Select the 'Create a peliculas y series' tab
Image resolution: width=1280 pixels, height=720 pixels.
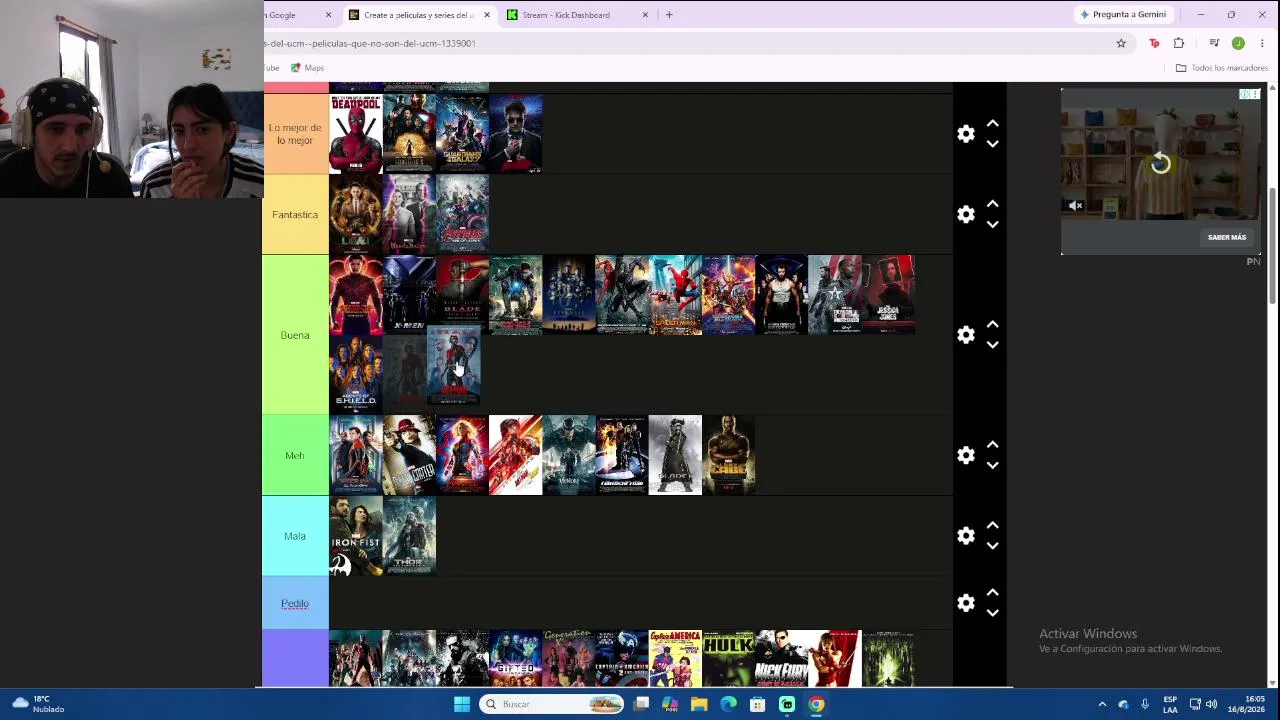click(x=419, y=15)
